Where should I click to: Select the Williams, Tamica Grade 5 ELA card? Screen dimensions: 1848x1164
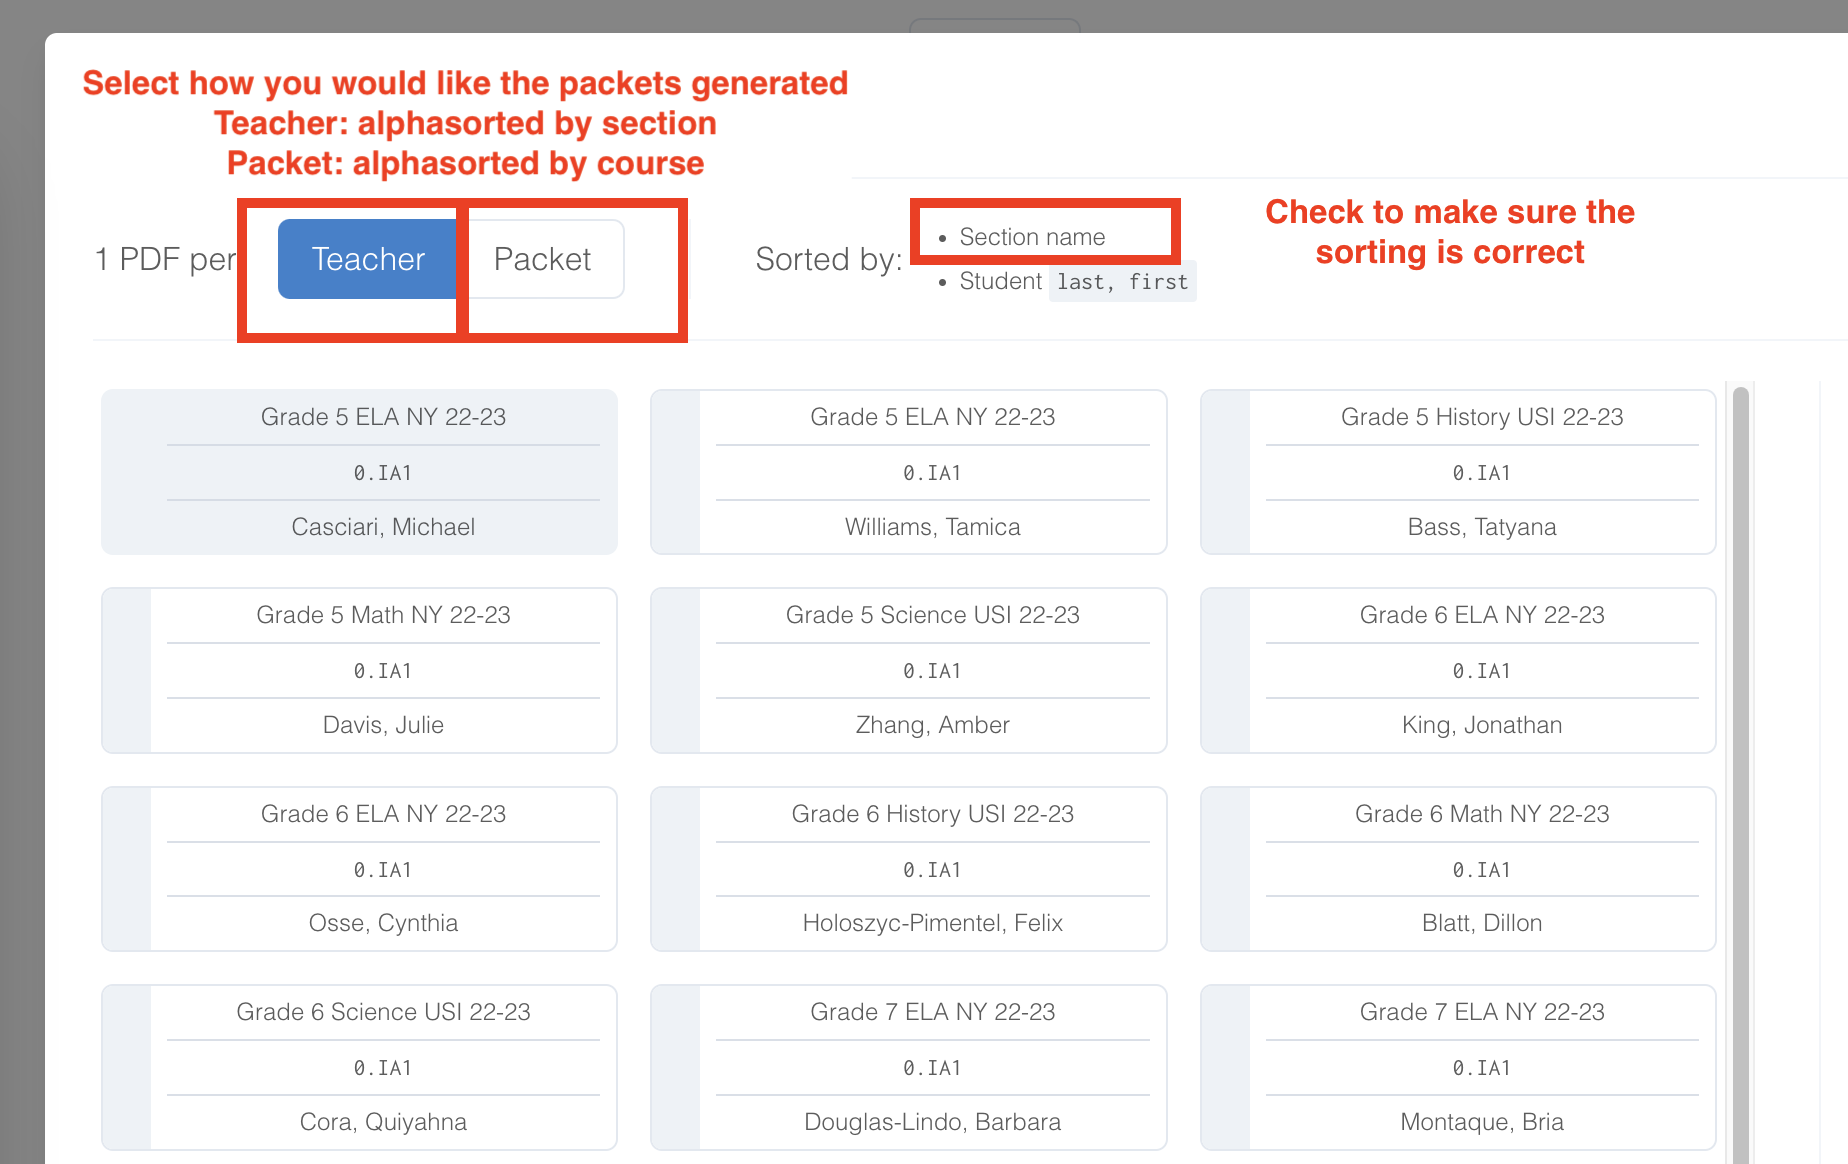pyautogui.click(x=908, y=472)
